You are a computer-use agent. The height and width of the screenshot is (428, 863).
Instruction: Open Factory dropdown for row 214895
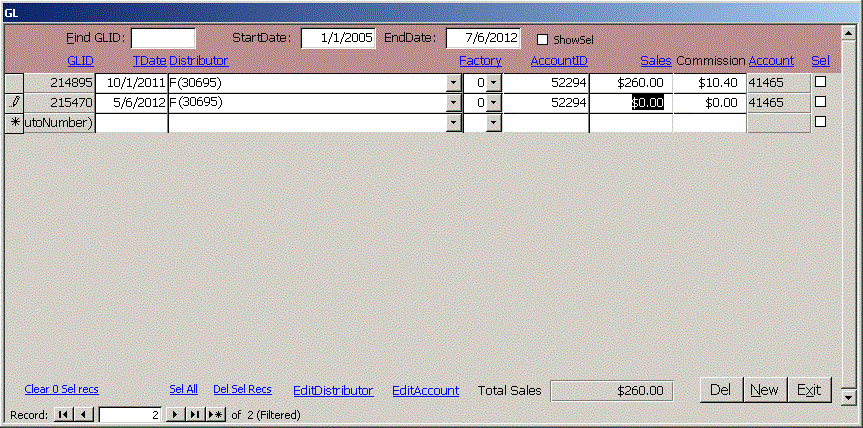(494, 83)
